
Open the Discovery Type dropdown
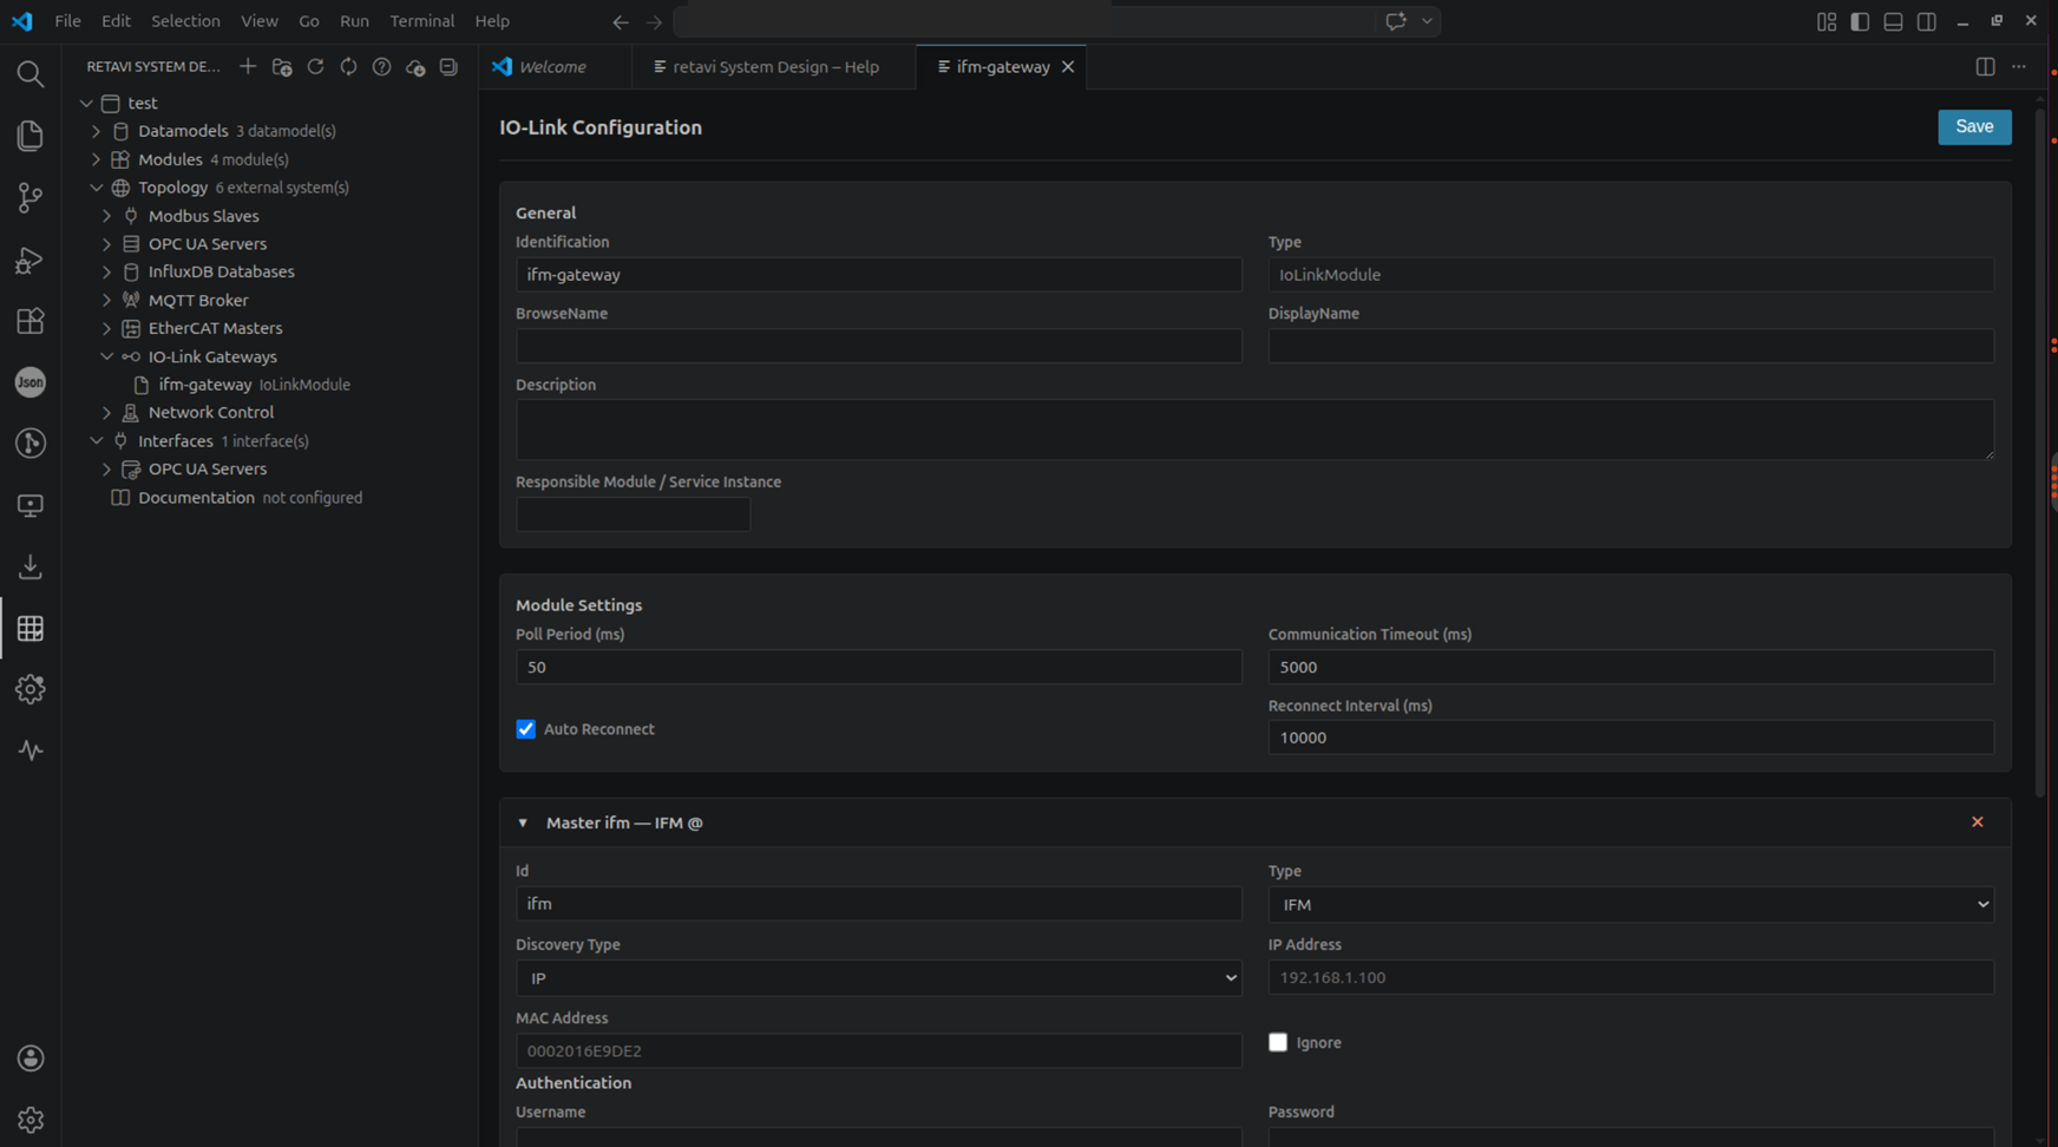pos(878,978)
